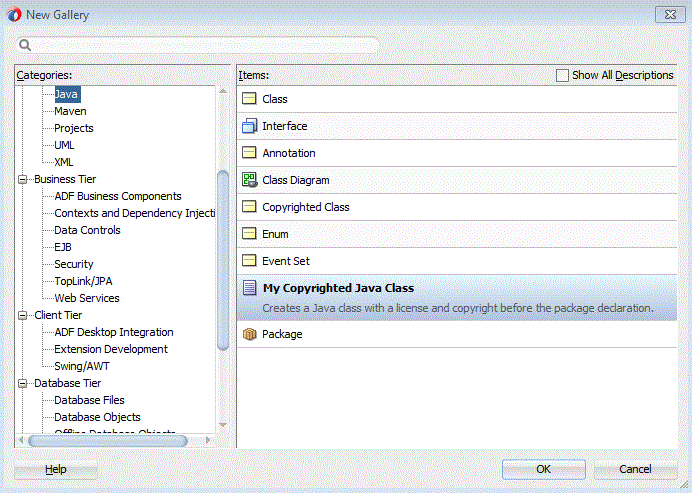
Task: Select the Web Services category
Action: coord(87,298)
